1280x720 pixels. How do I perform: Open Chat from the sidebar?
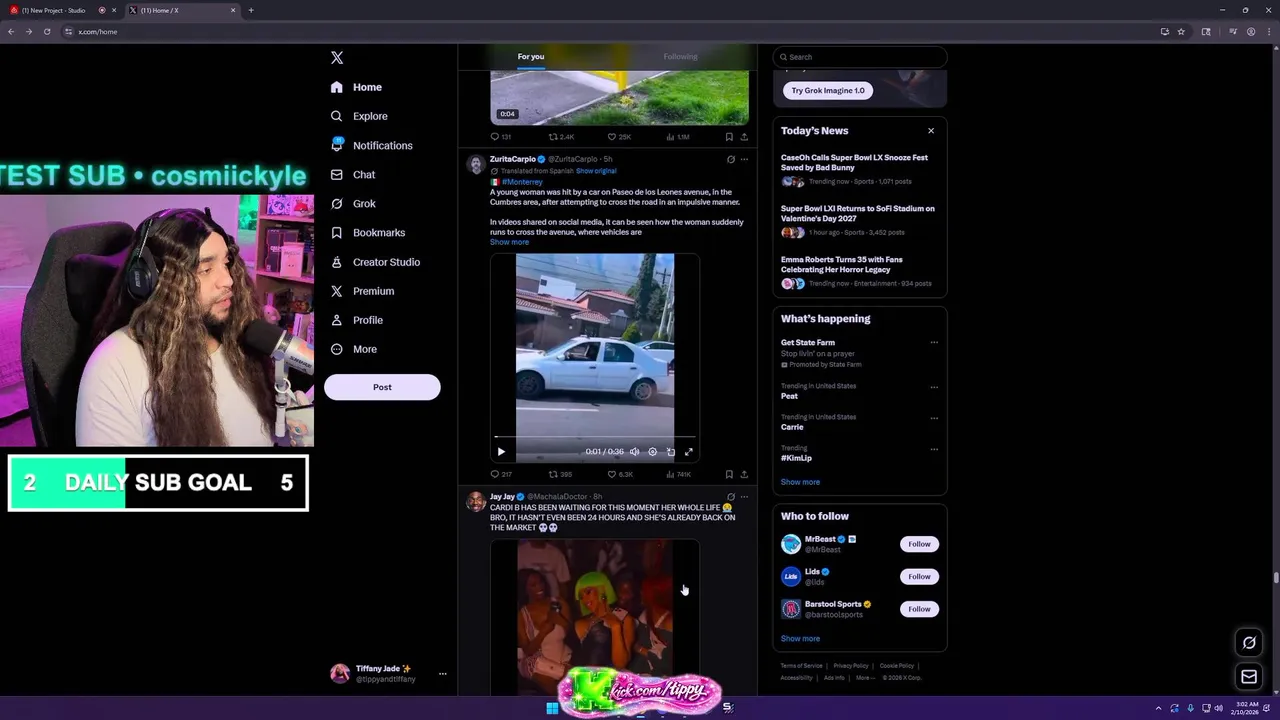click(353, 174)
